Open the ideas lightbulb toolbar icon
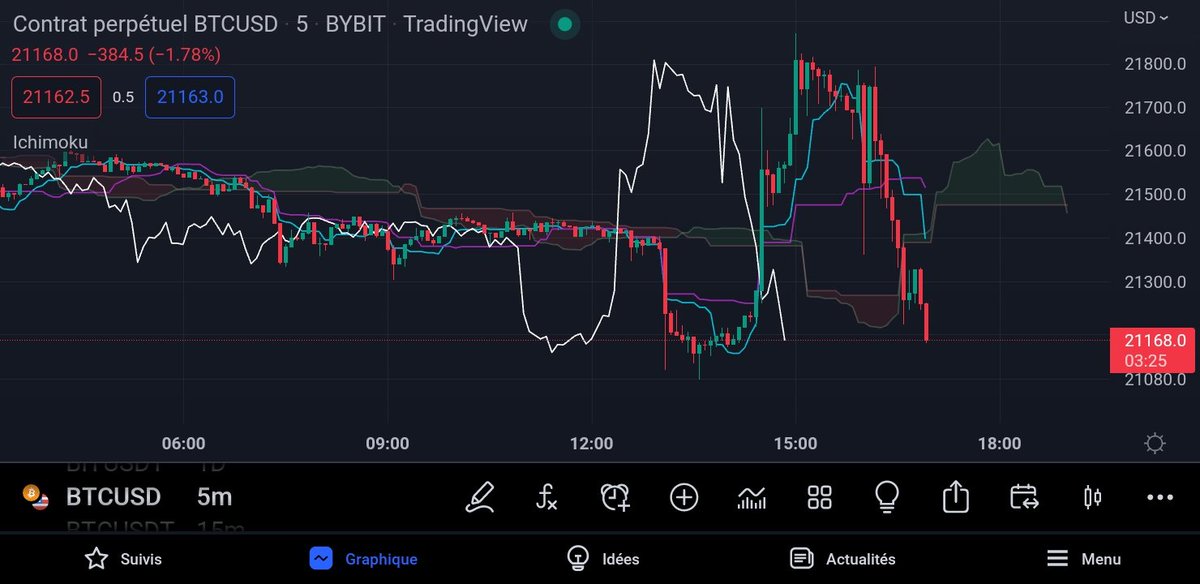This screenshot has height=584, width=1200. tap(887, 496)
